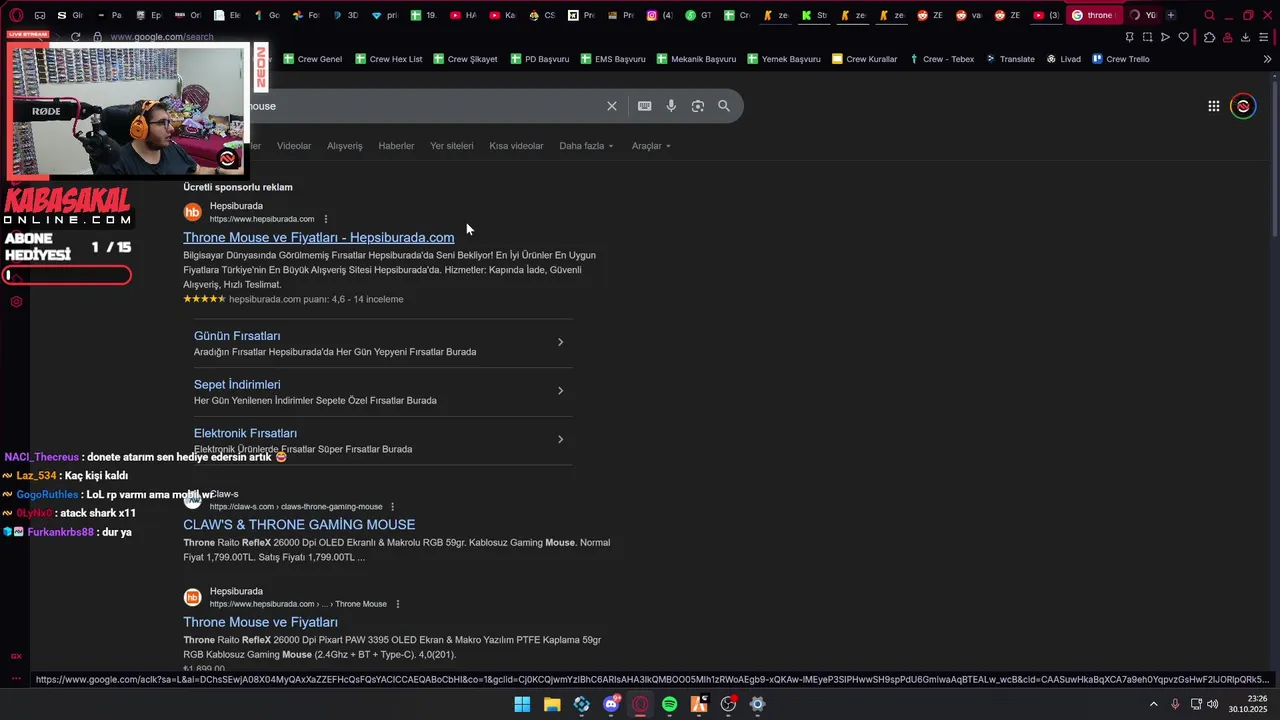
Task: Show hidden system tray icons
Action: pyautogui.click(x=1153, y=704)
